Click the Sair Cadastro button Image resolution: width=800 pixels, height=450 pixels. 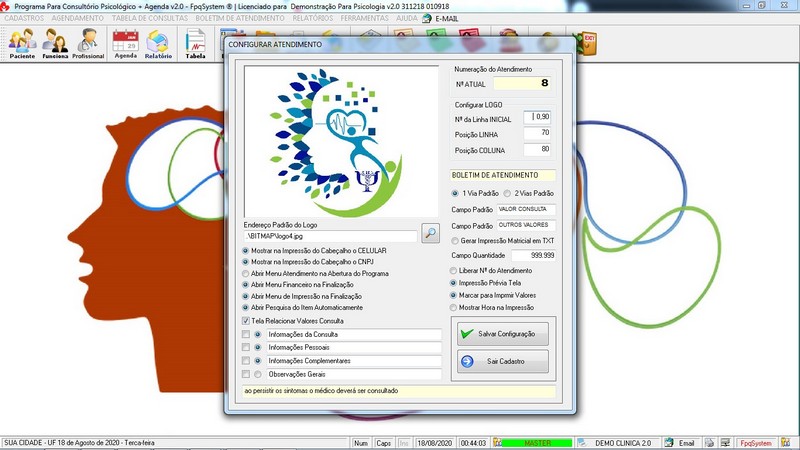[x=503, y=361]
